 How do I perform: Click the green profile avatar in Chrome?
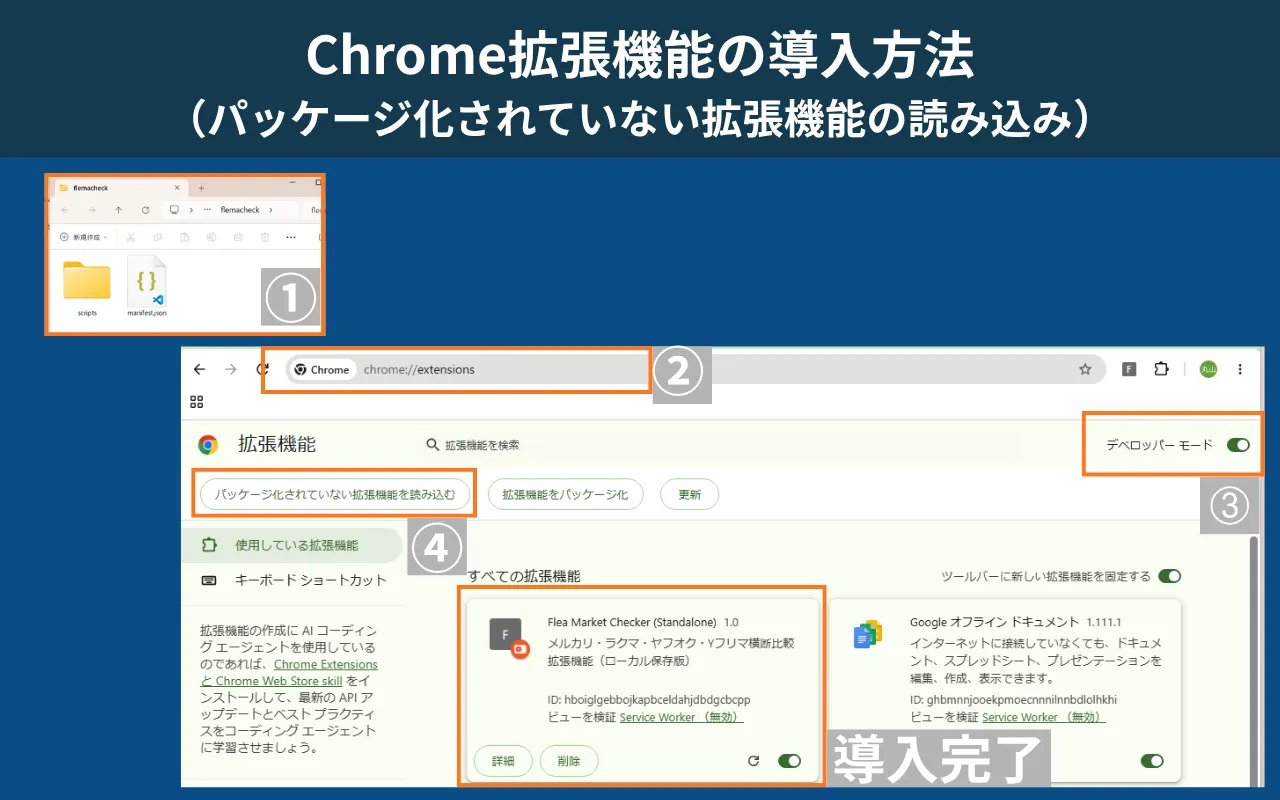click(1208, 369)
